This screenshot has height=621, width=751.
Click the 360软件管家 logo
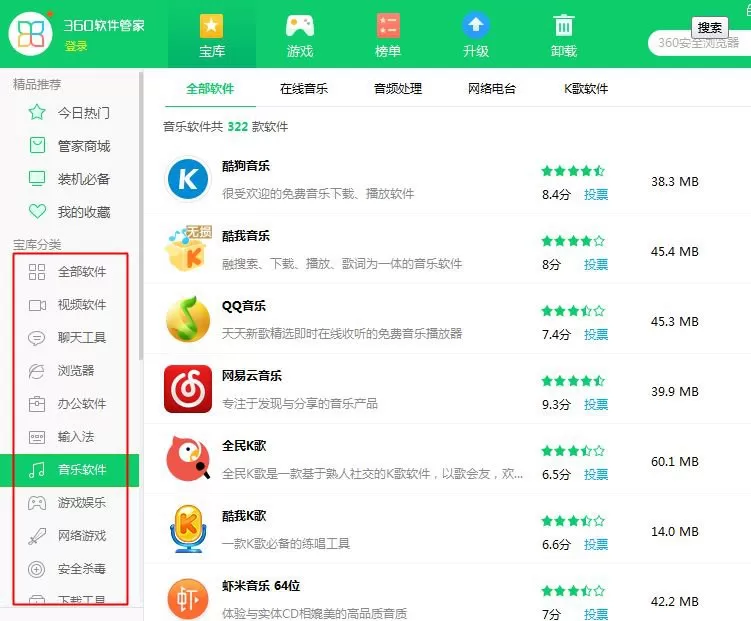click(x=31, y=34)
